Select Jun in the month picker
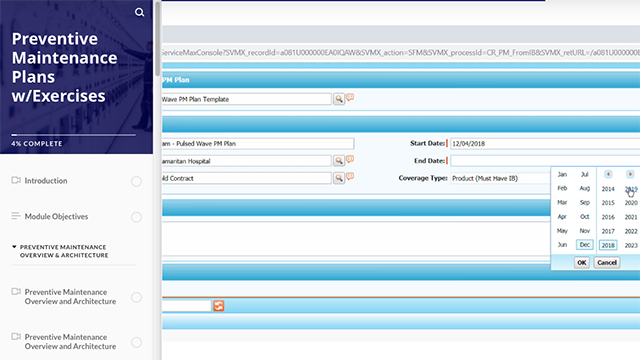This screenshot has width=640, height=360. [562, 245]
